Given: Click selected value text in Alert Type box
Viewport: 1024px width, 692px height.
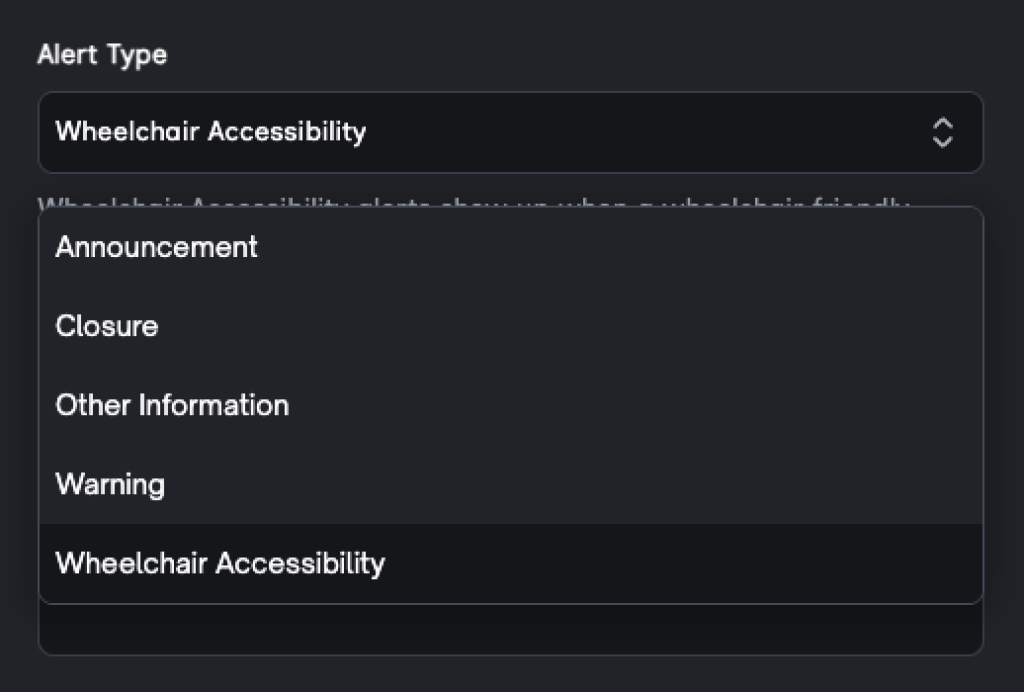Looking at the screenshot, I should coord(211,132).
